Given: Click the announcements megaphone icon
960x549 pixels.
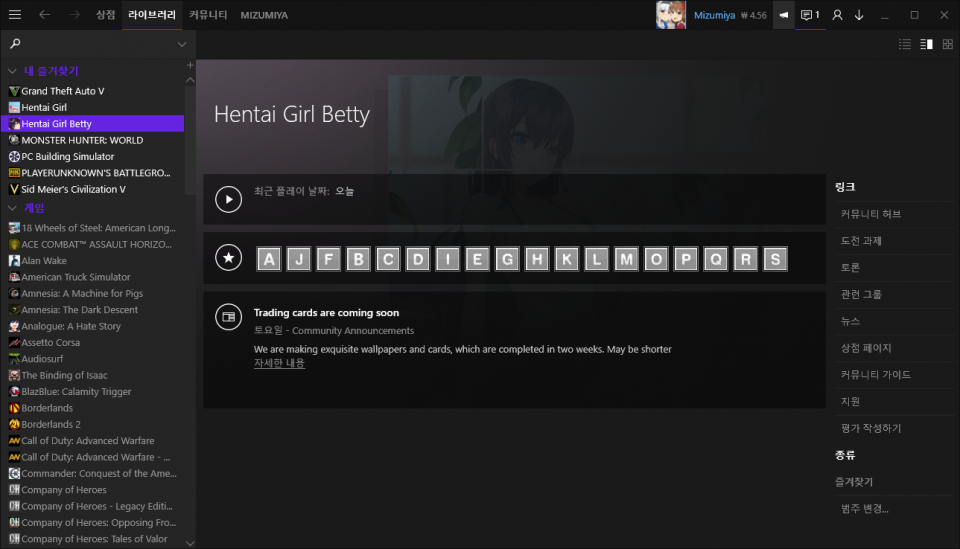Looking at the screenshot, I should tap(784, 15).
